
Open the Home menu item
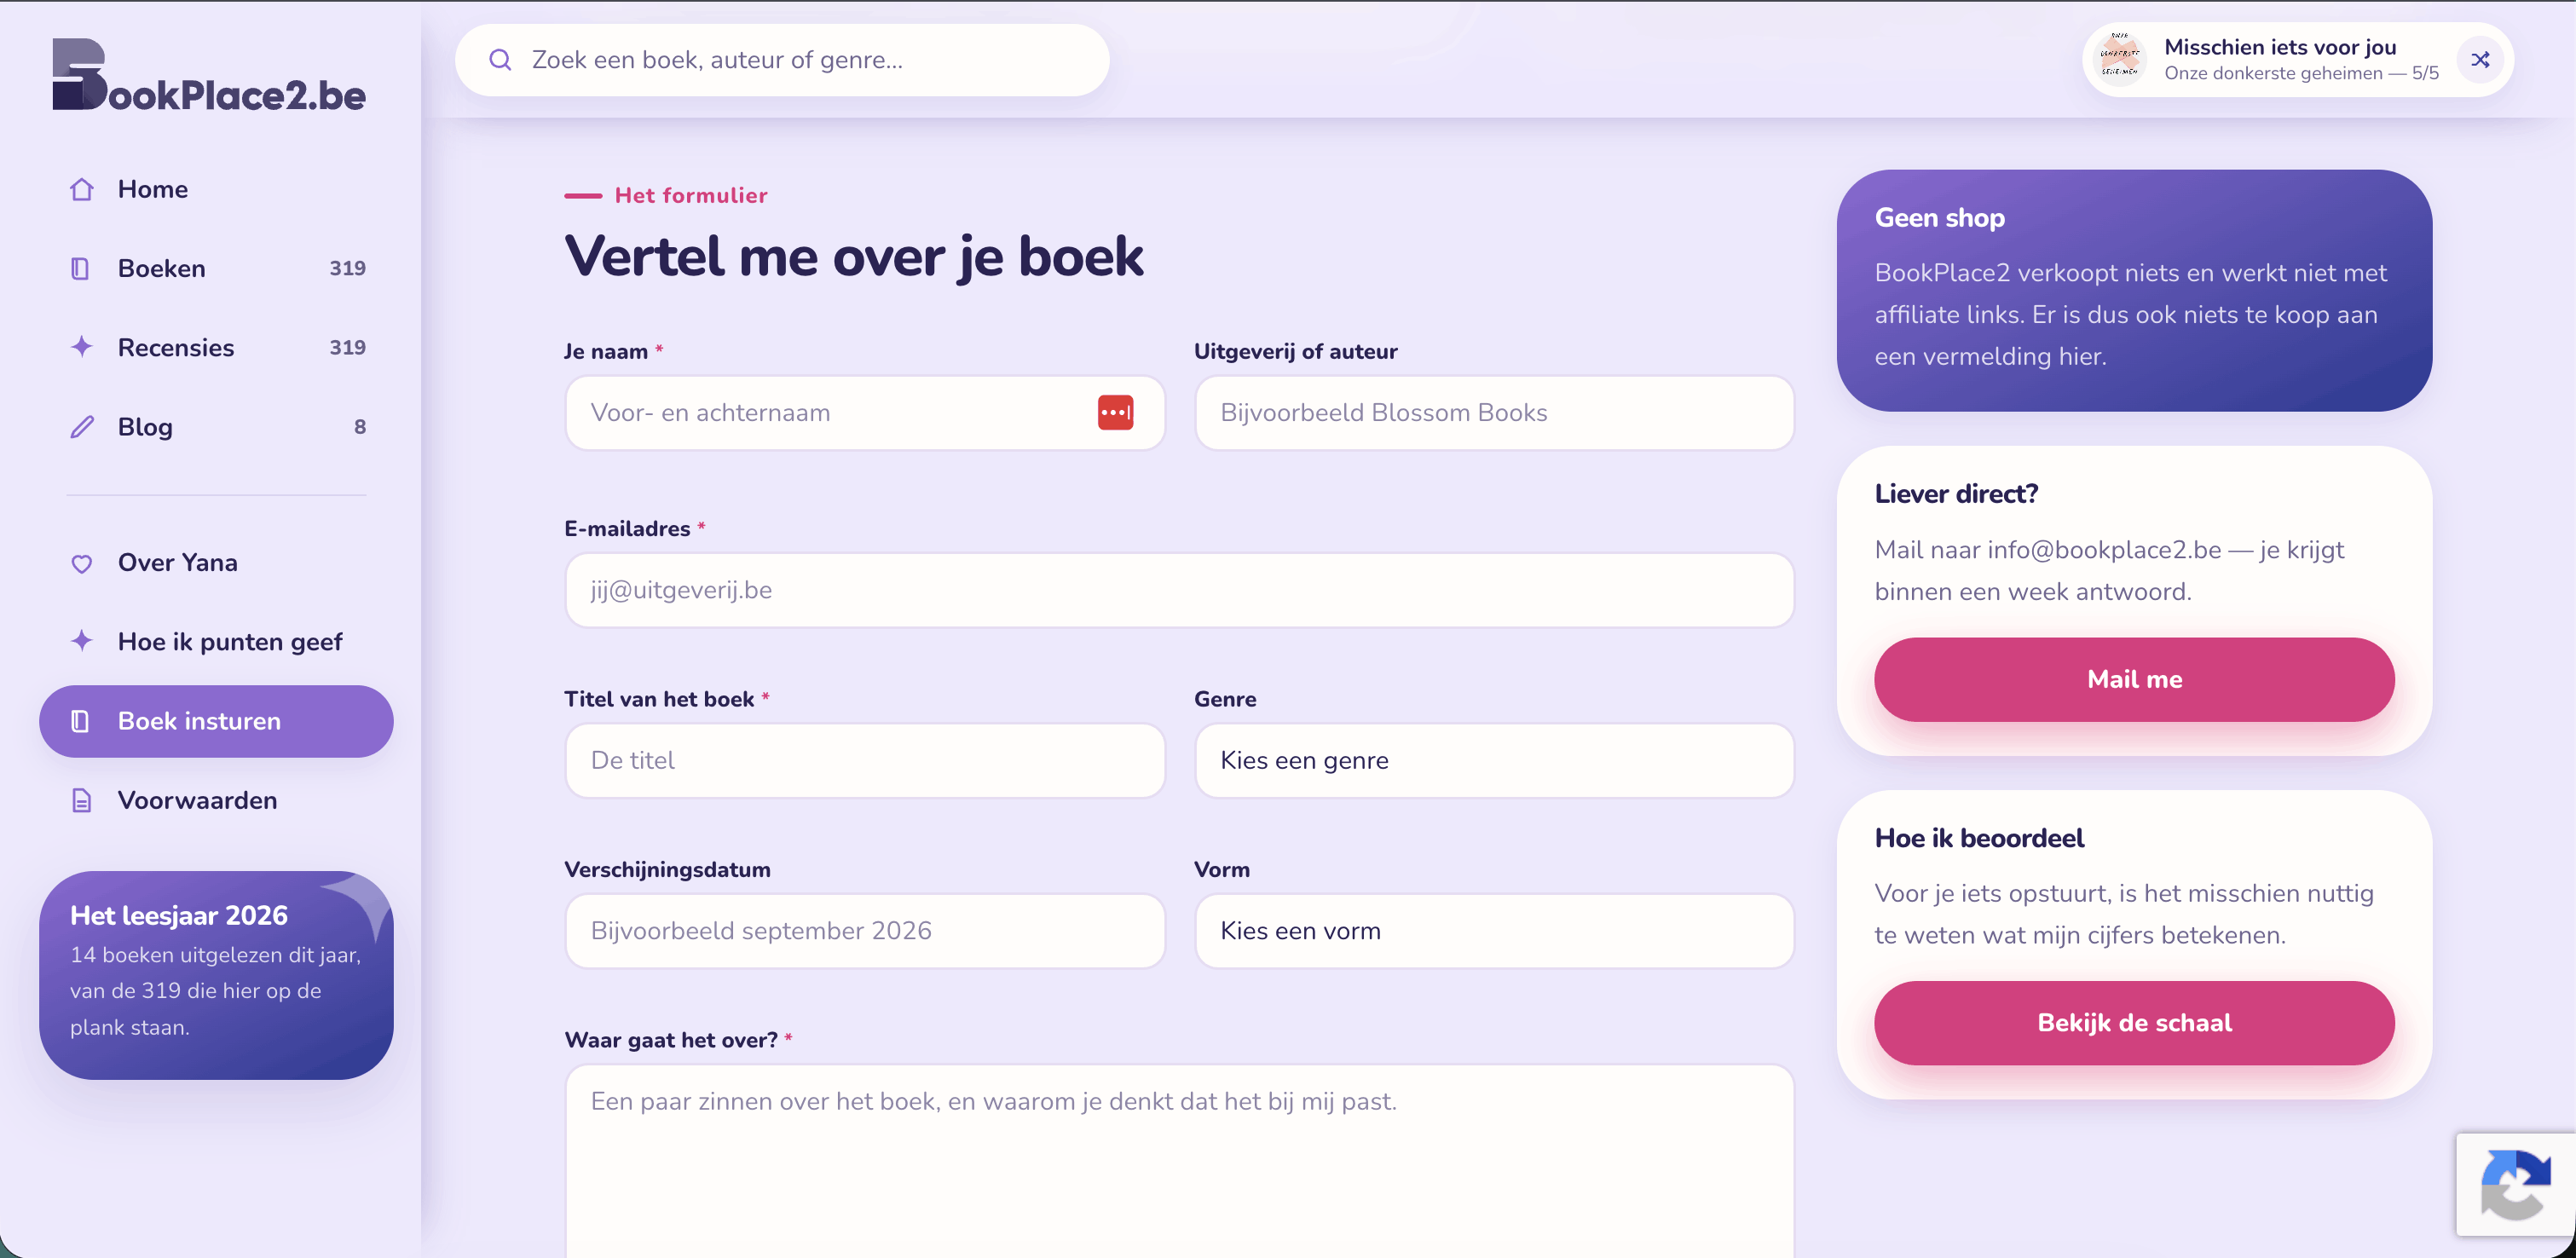216,189
